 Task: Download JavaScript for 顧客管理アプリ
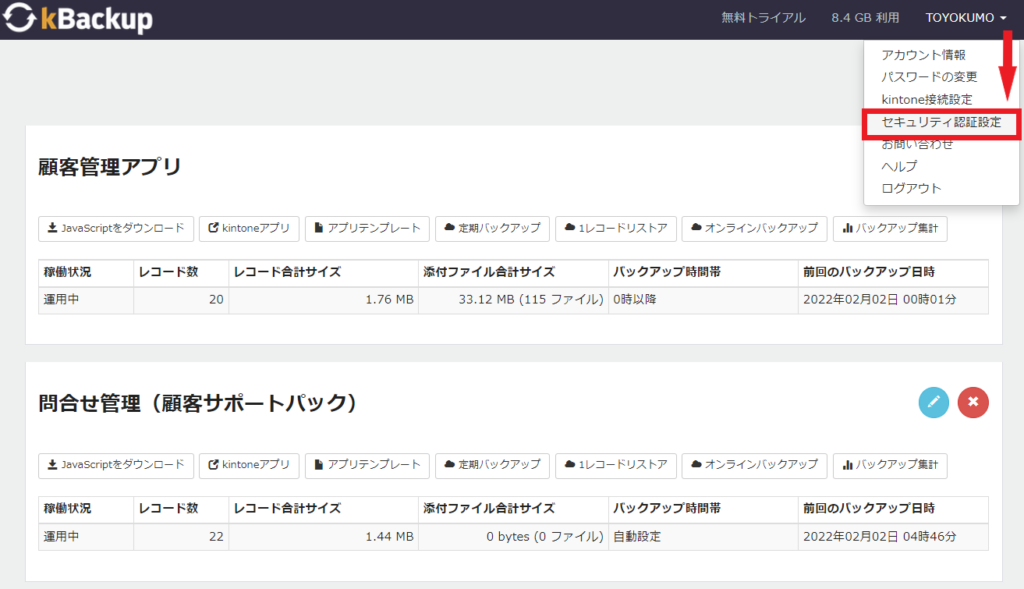(x=116, y=229)
